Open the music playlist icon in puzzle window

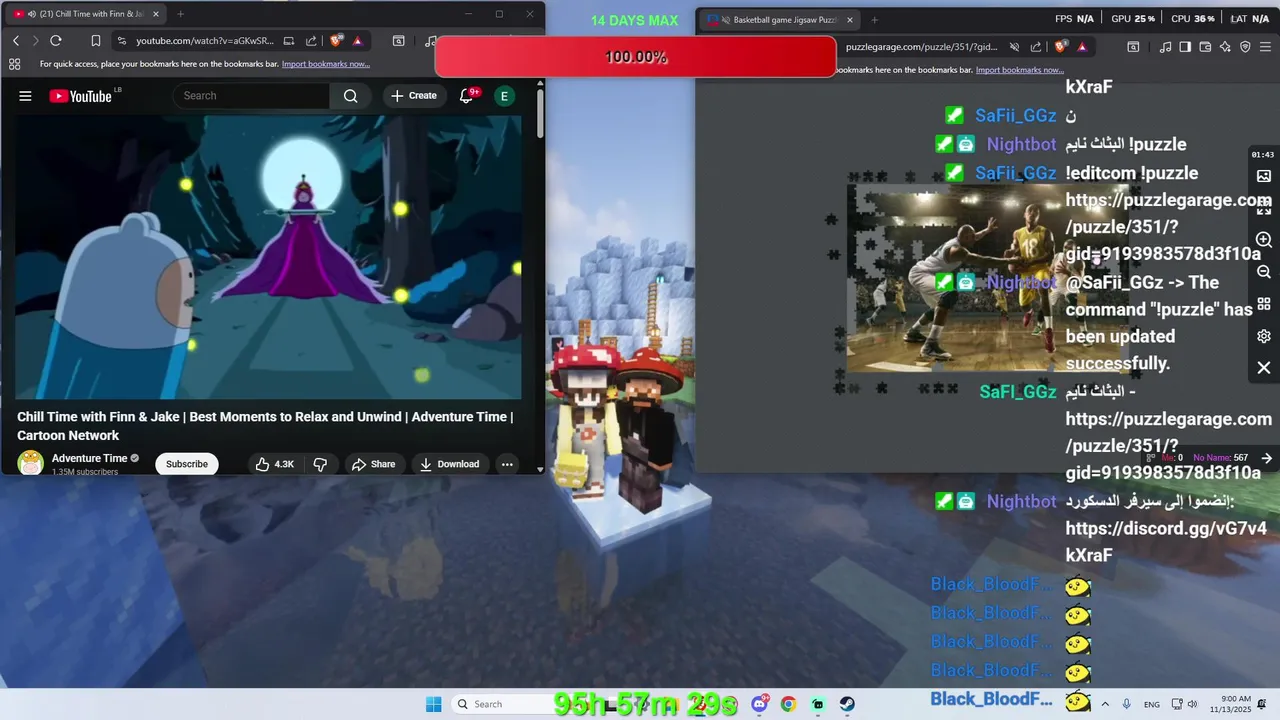coord(1165,47)
